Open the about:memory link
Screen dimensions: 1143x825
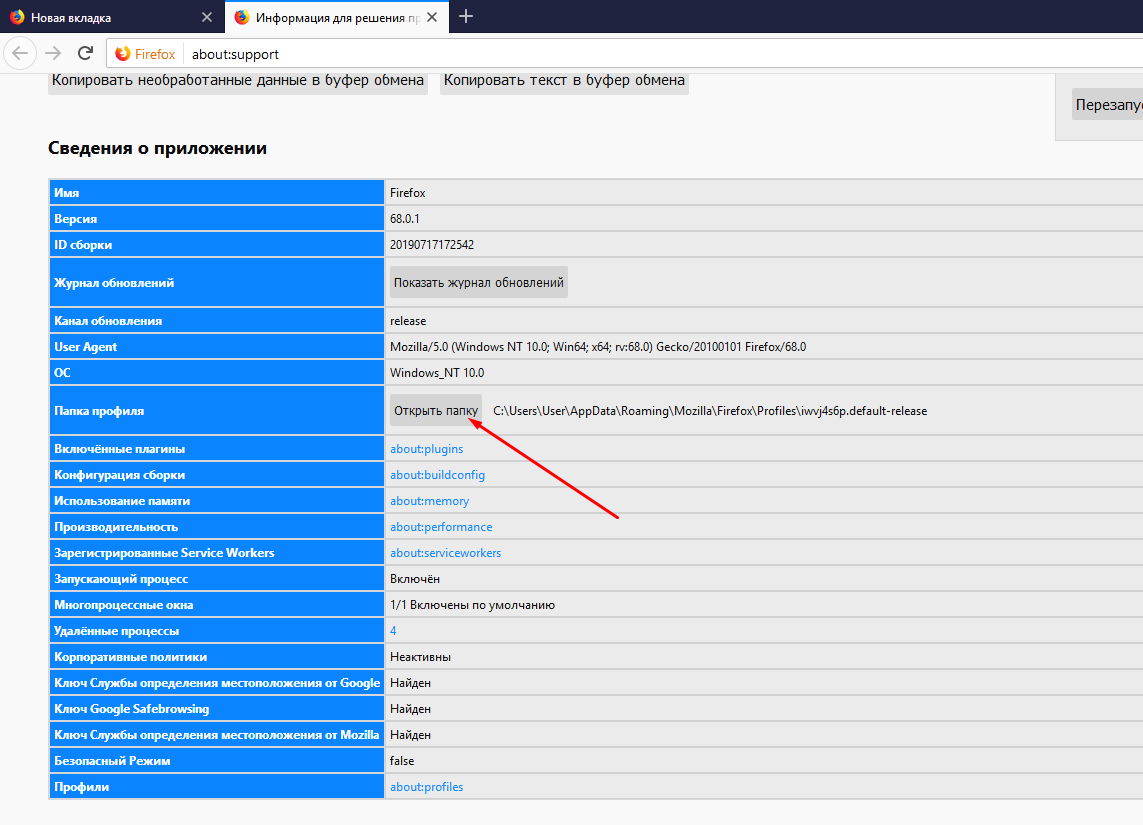(429, 501)
